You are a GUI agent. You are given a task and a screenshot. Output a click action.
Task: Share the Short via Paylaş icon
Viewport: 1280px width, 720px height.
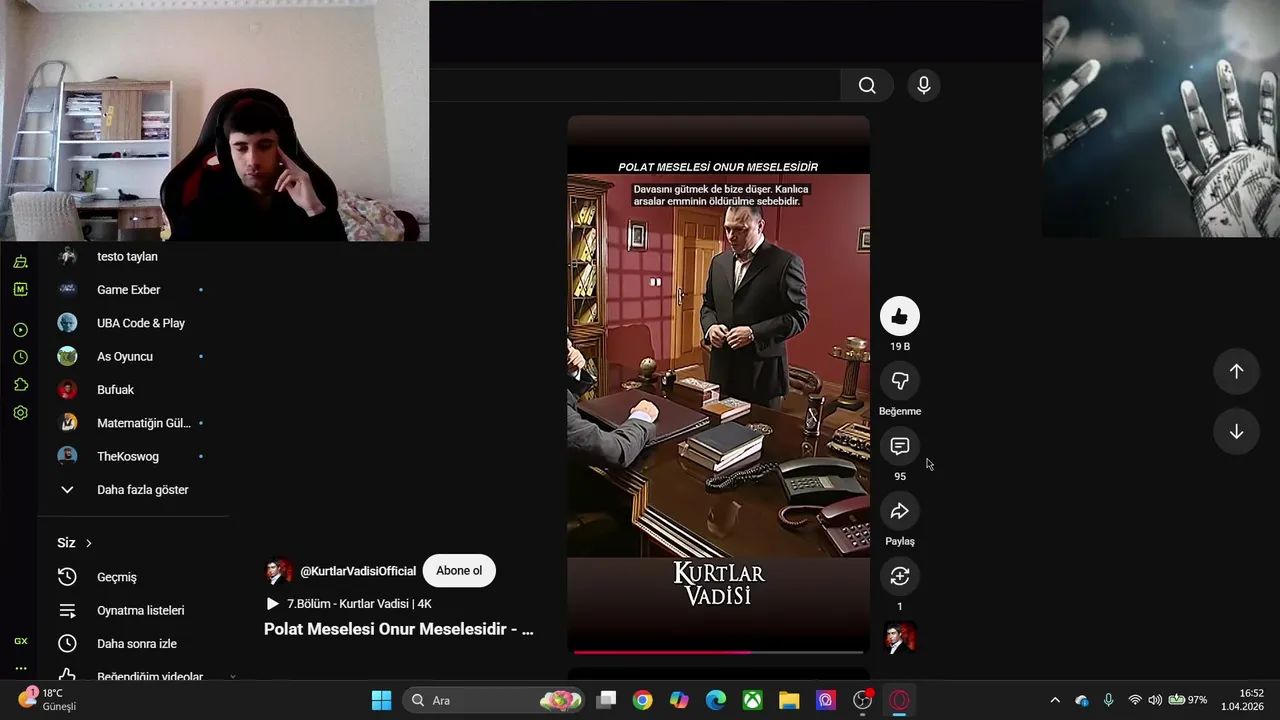[899, 511]
